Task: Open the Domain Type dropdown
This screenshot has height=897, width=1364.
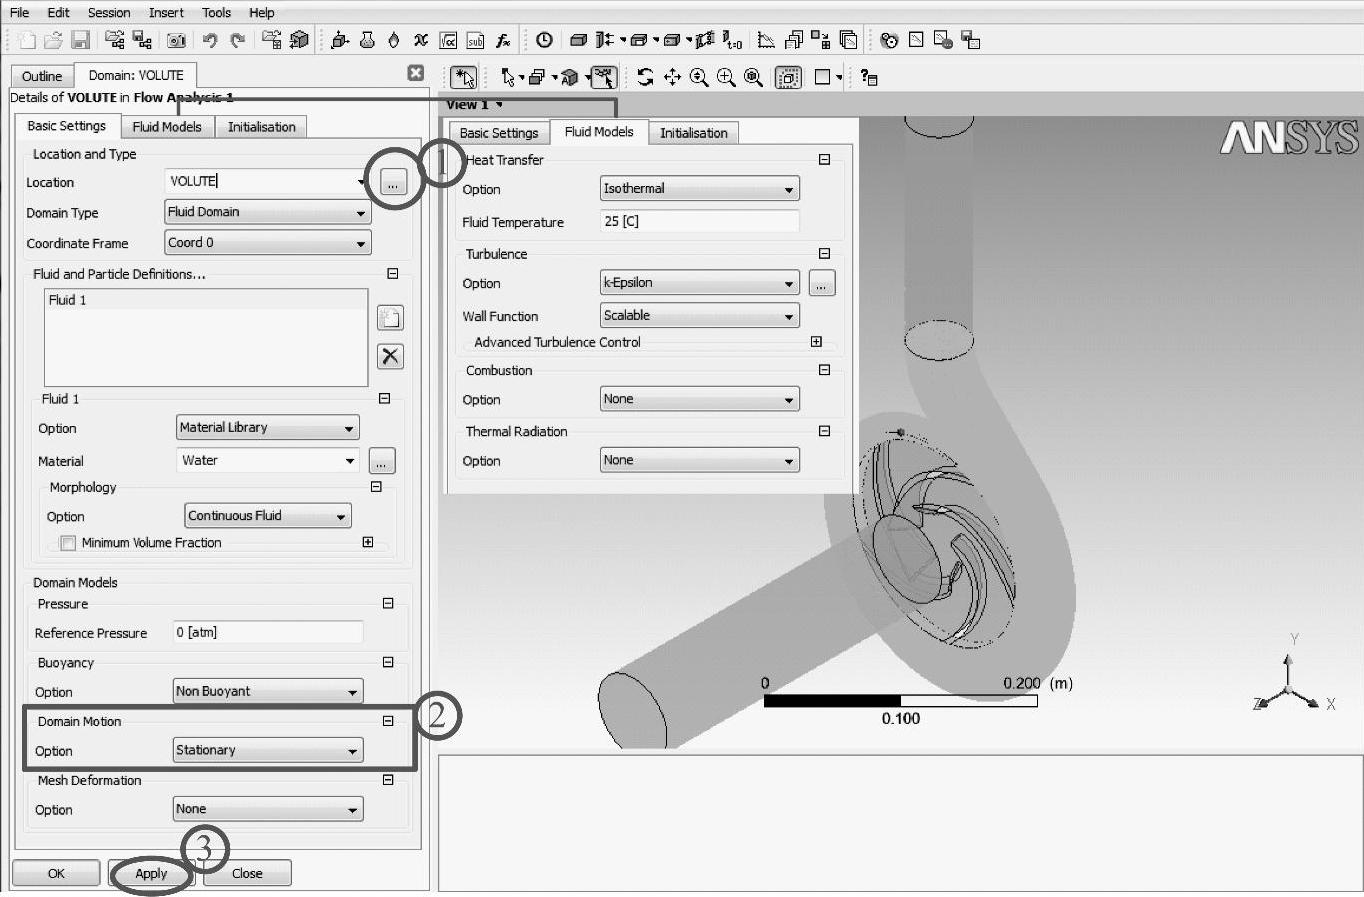Action: coord(267,212)
